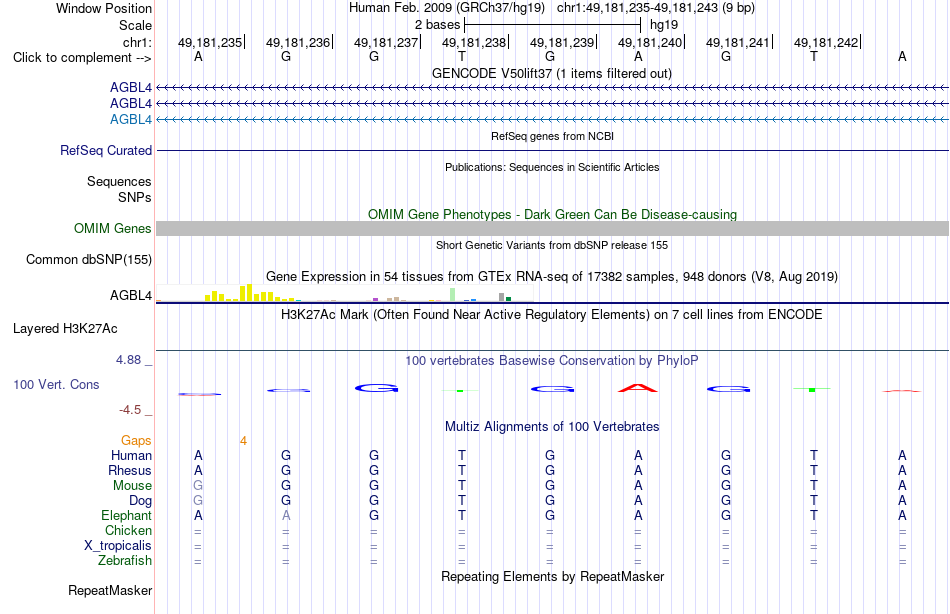Click the GTEx Gene Expression track title
950x614 pixels.
(x=552, y=276)
